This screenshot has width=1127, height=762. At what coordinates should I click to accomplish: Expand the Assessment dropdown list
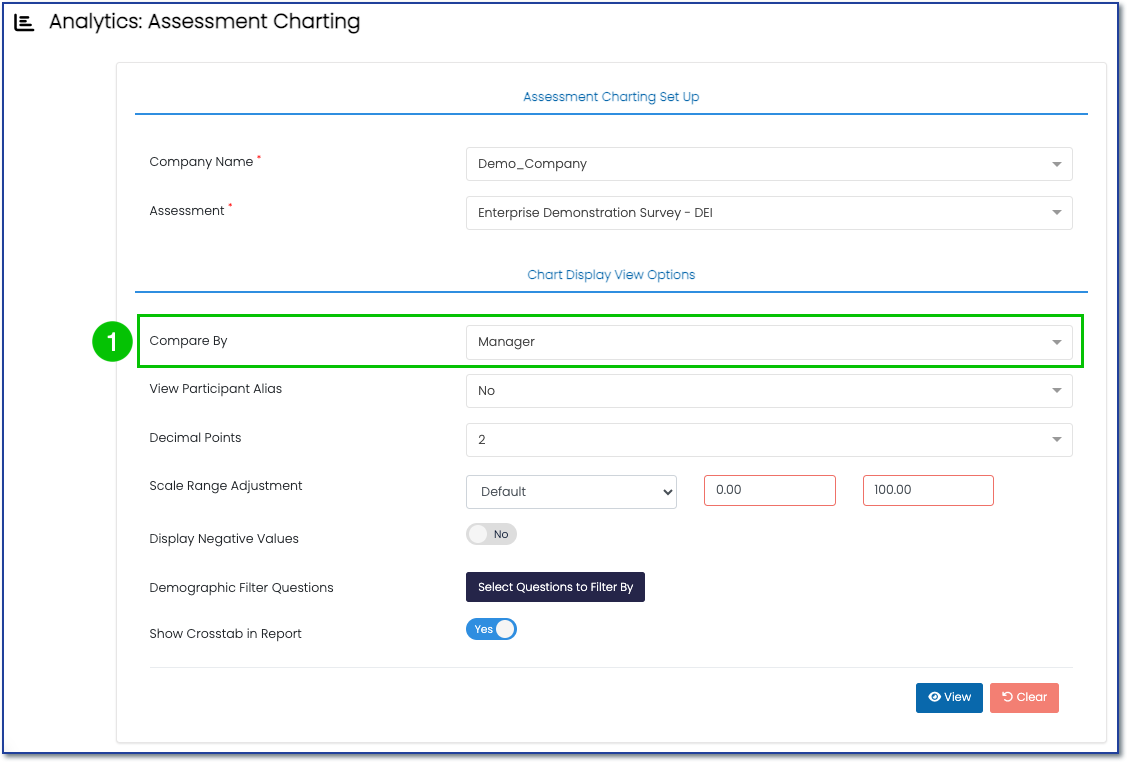click(768, 213)
